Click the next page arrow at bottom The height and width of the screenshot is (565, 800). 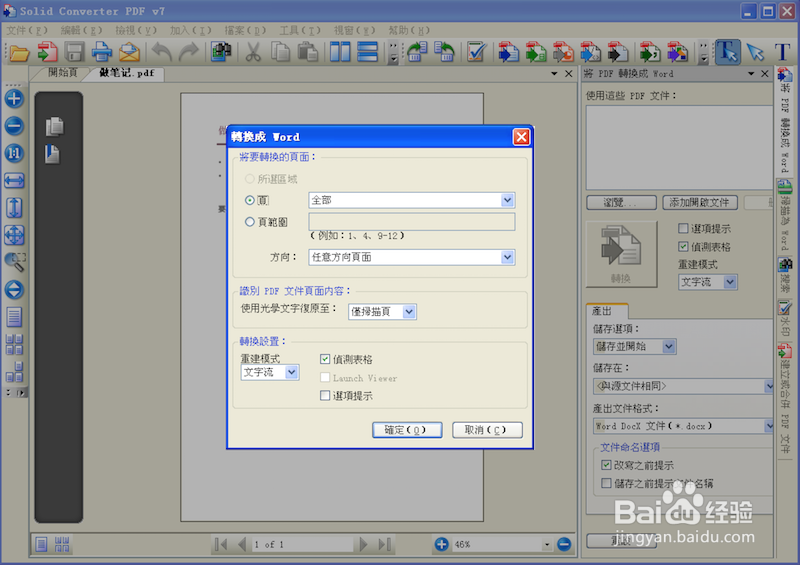click(363, 545)
